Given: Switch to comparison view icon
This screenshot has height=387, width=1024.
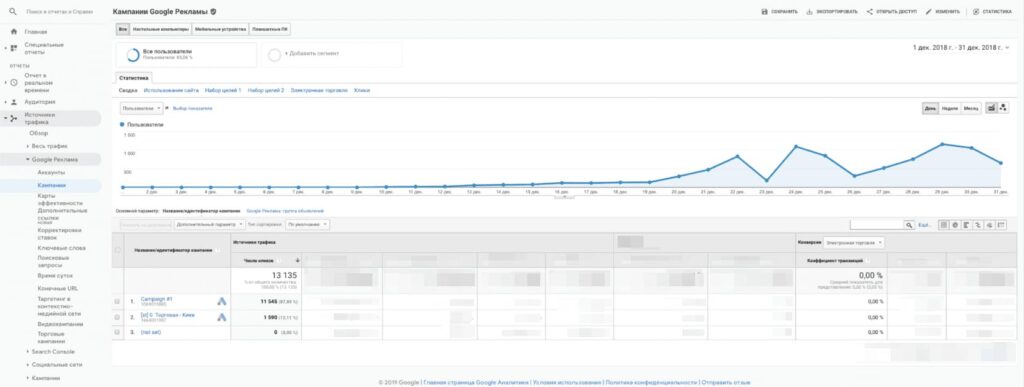Looking at the screenshot, I should [x=978, y=224].
